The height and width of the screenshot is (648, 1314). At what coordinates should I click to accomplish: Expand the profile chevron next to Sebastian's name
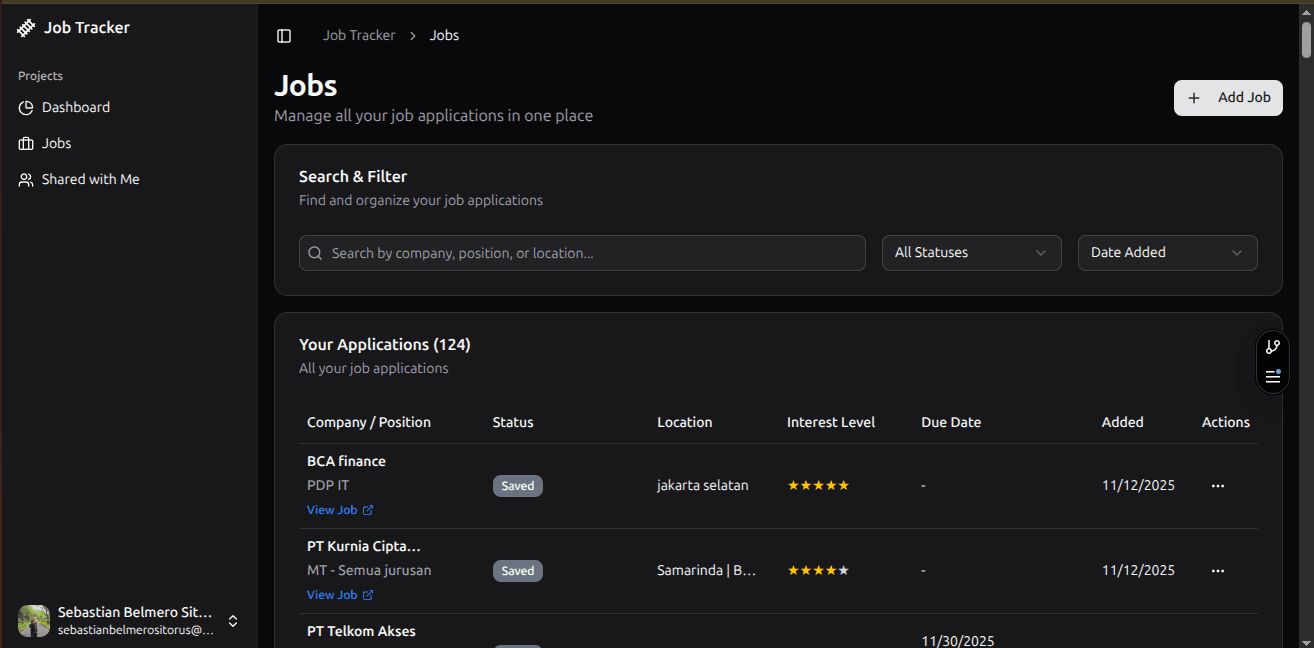click(x=232, y=621)
